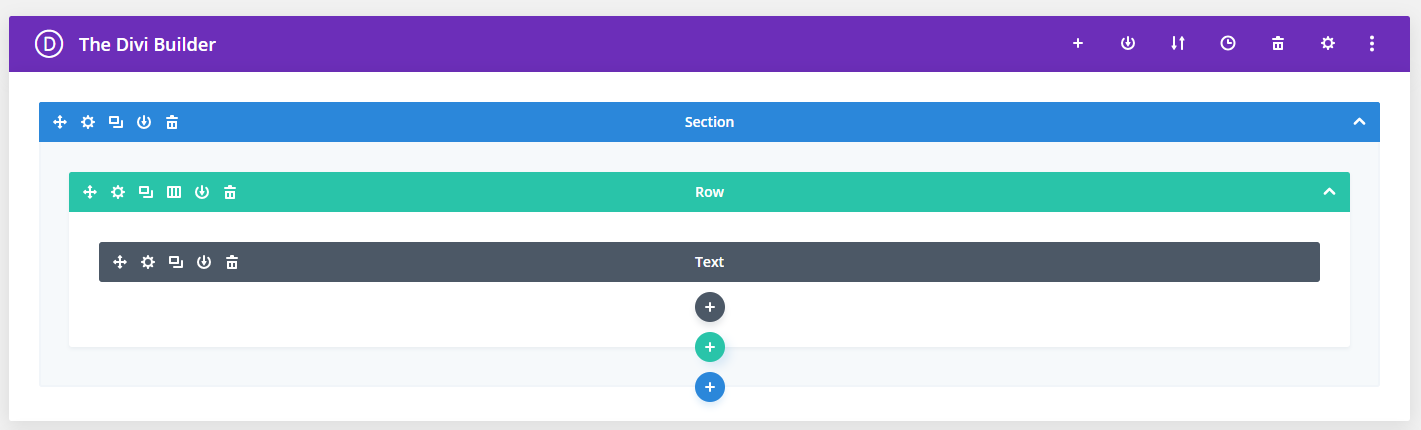1421x430 pixels.
Task: Save the Row to library
Action: (202, 192)
